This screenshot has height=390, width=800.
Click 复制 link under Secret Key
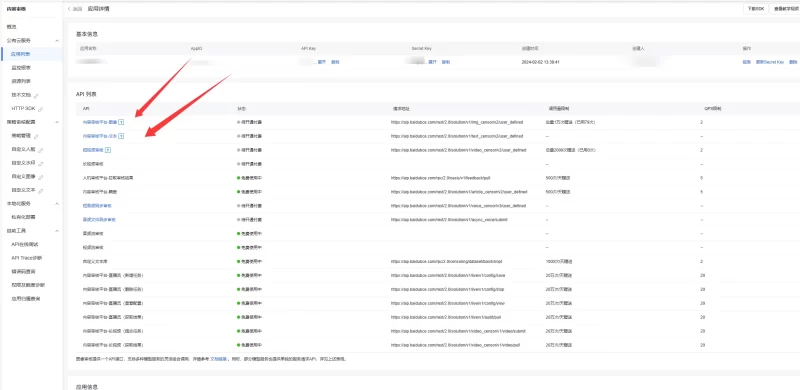coord(445,62)
